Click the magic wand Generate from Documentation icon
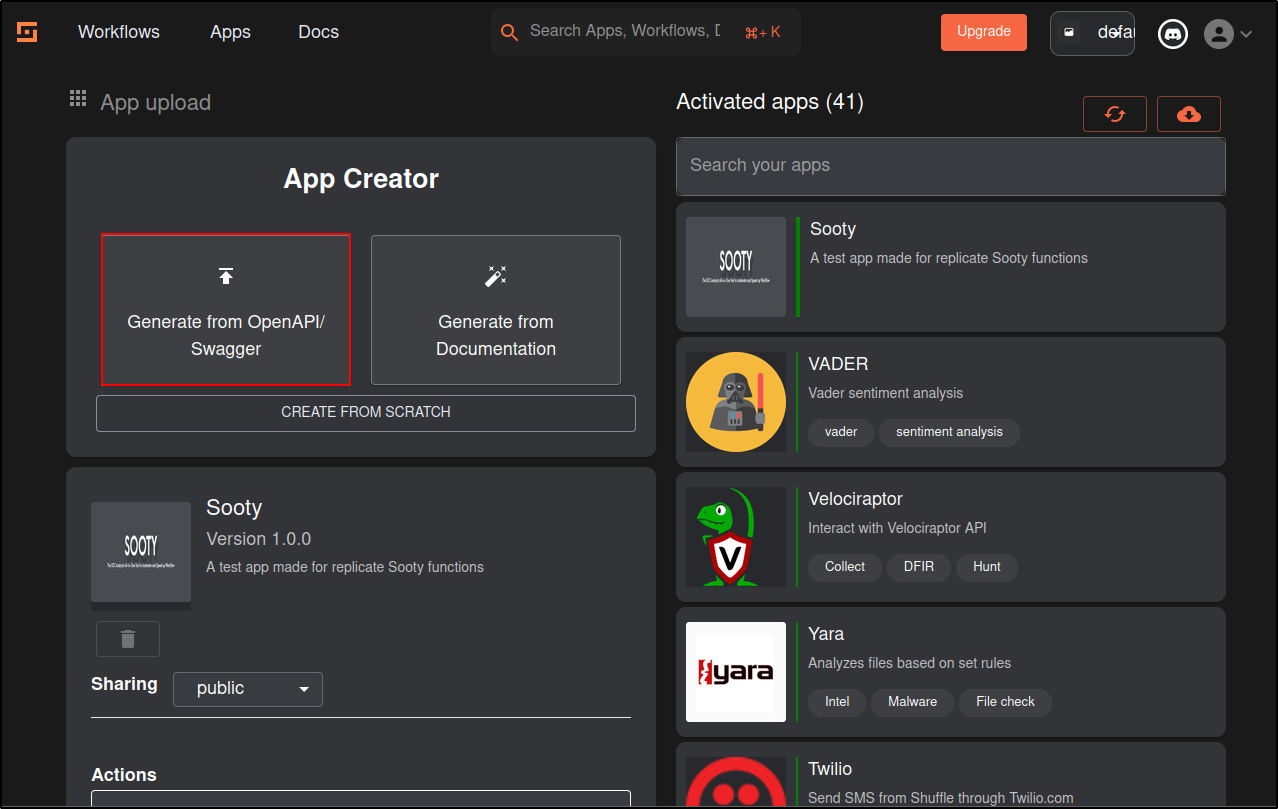1278x809 pixels. click(x=496, y=276)
